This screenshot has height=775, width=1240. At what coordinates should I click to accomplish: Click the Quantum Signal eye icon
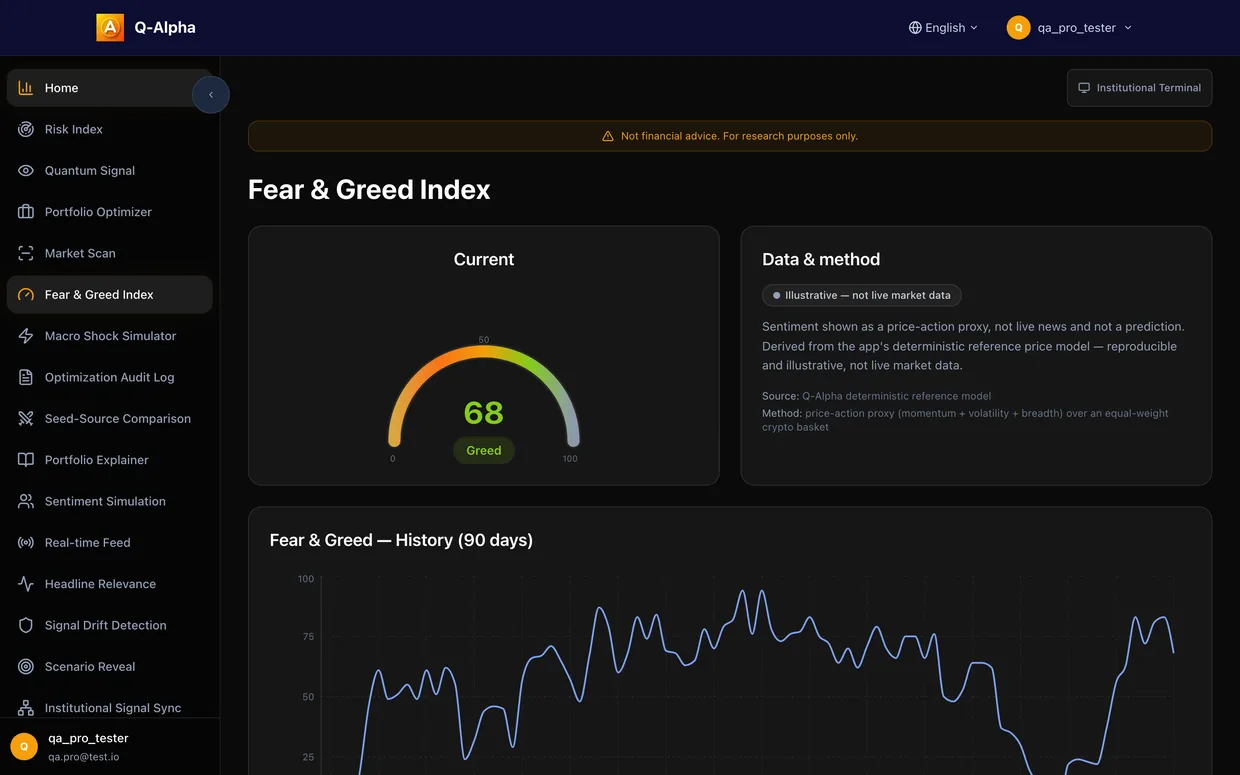coord(26,171)
